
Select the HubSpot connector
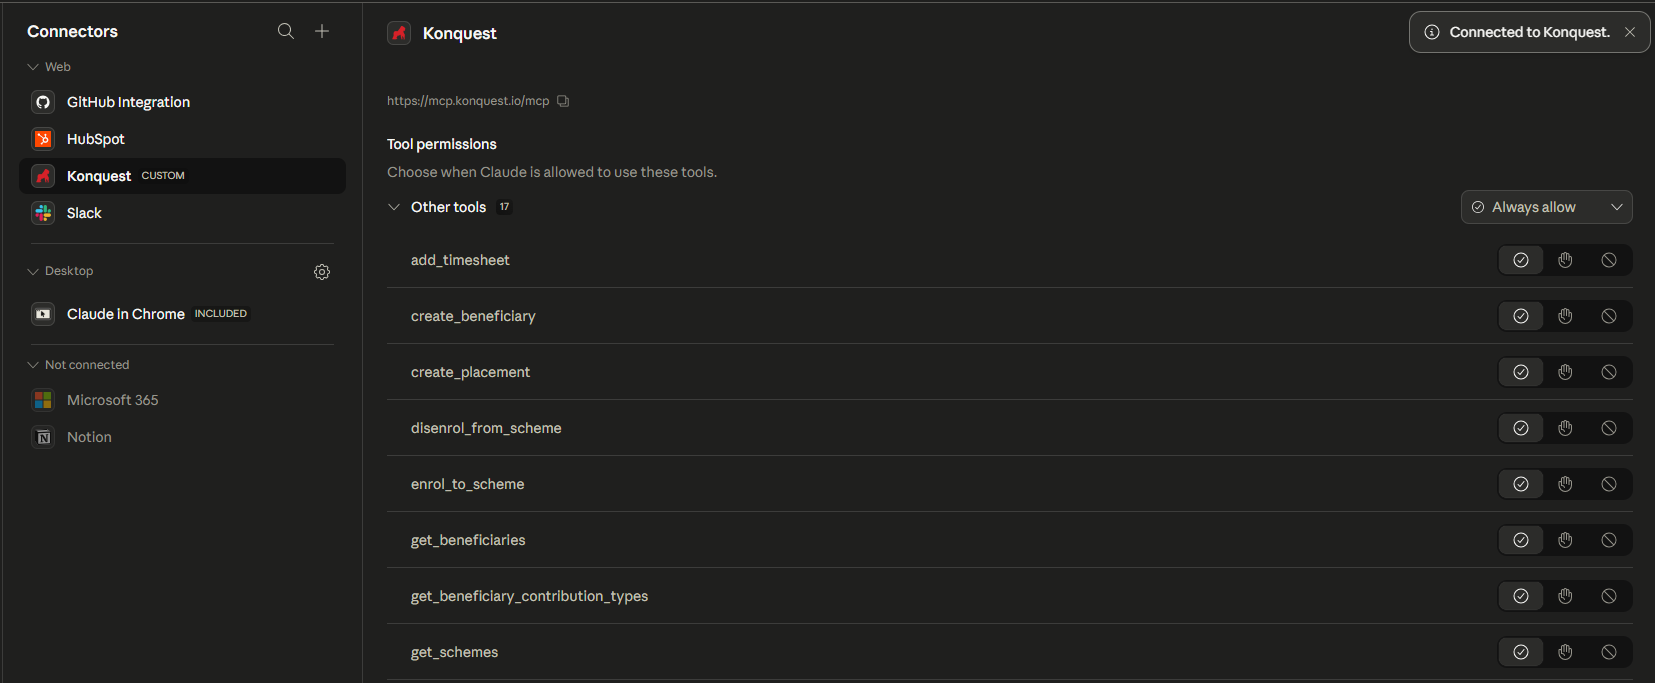[x=96, y=139]
